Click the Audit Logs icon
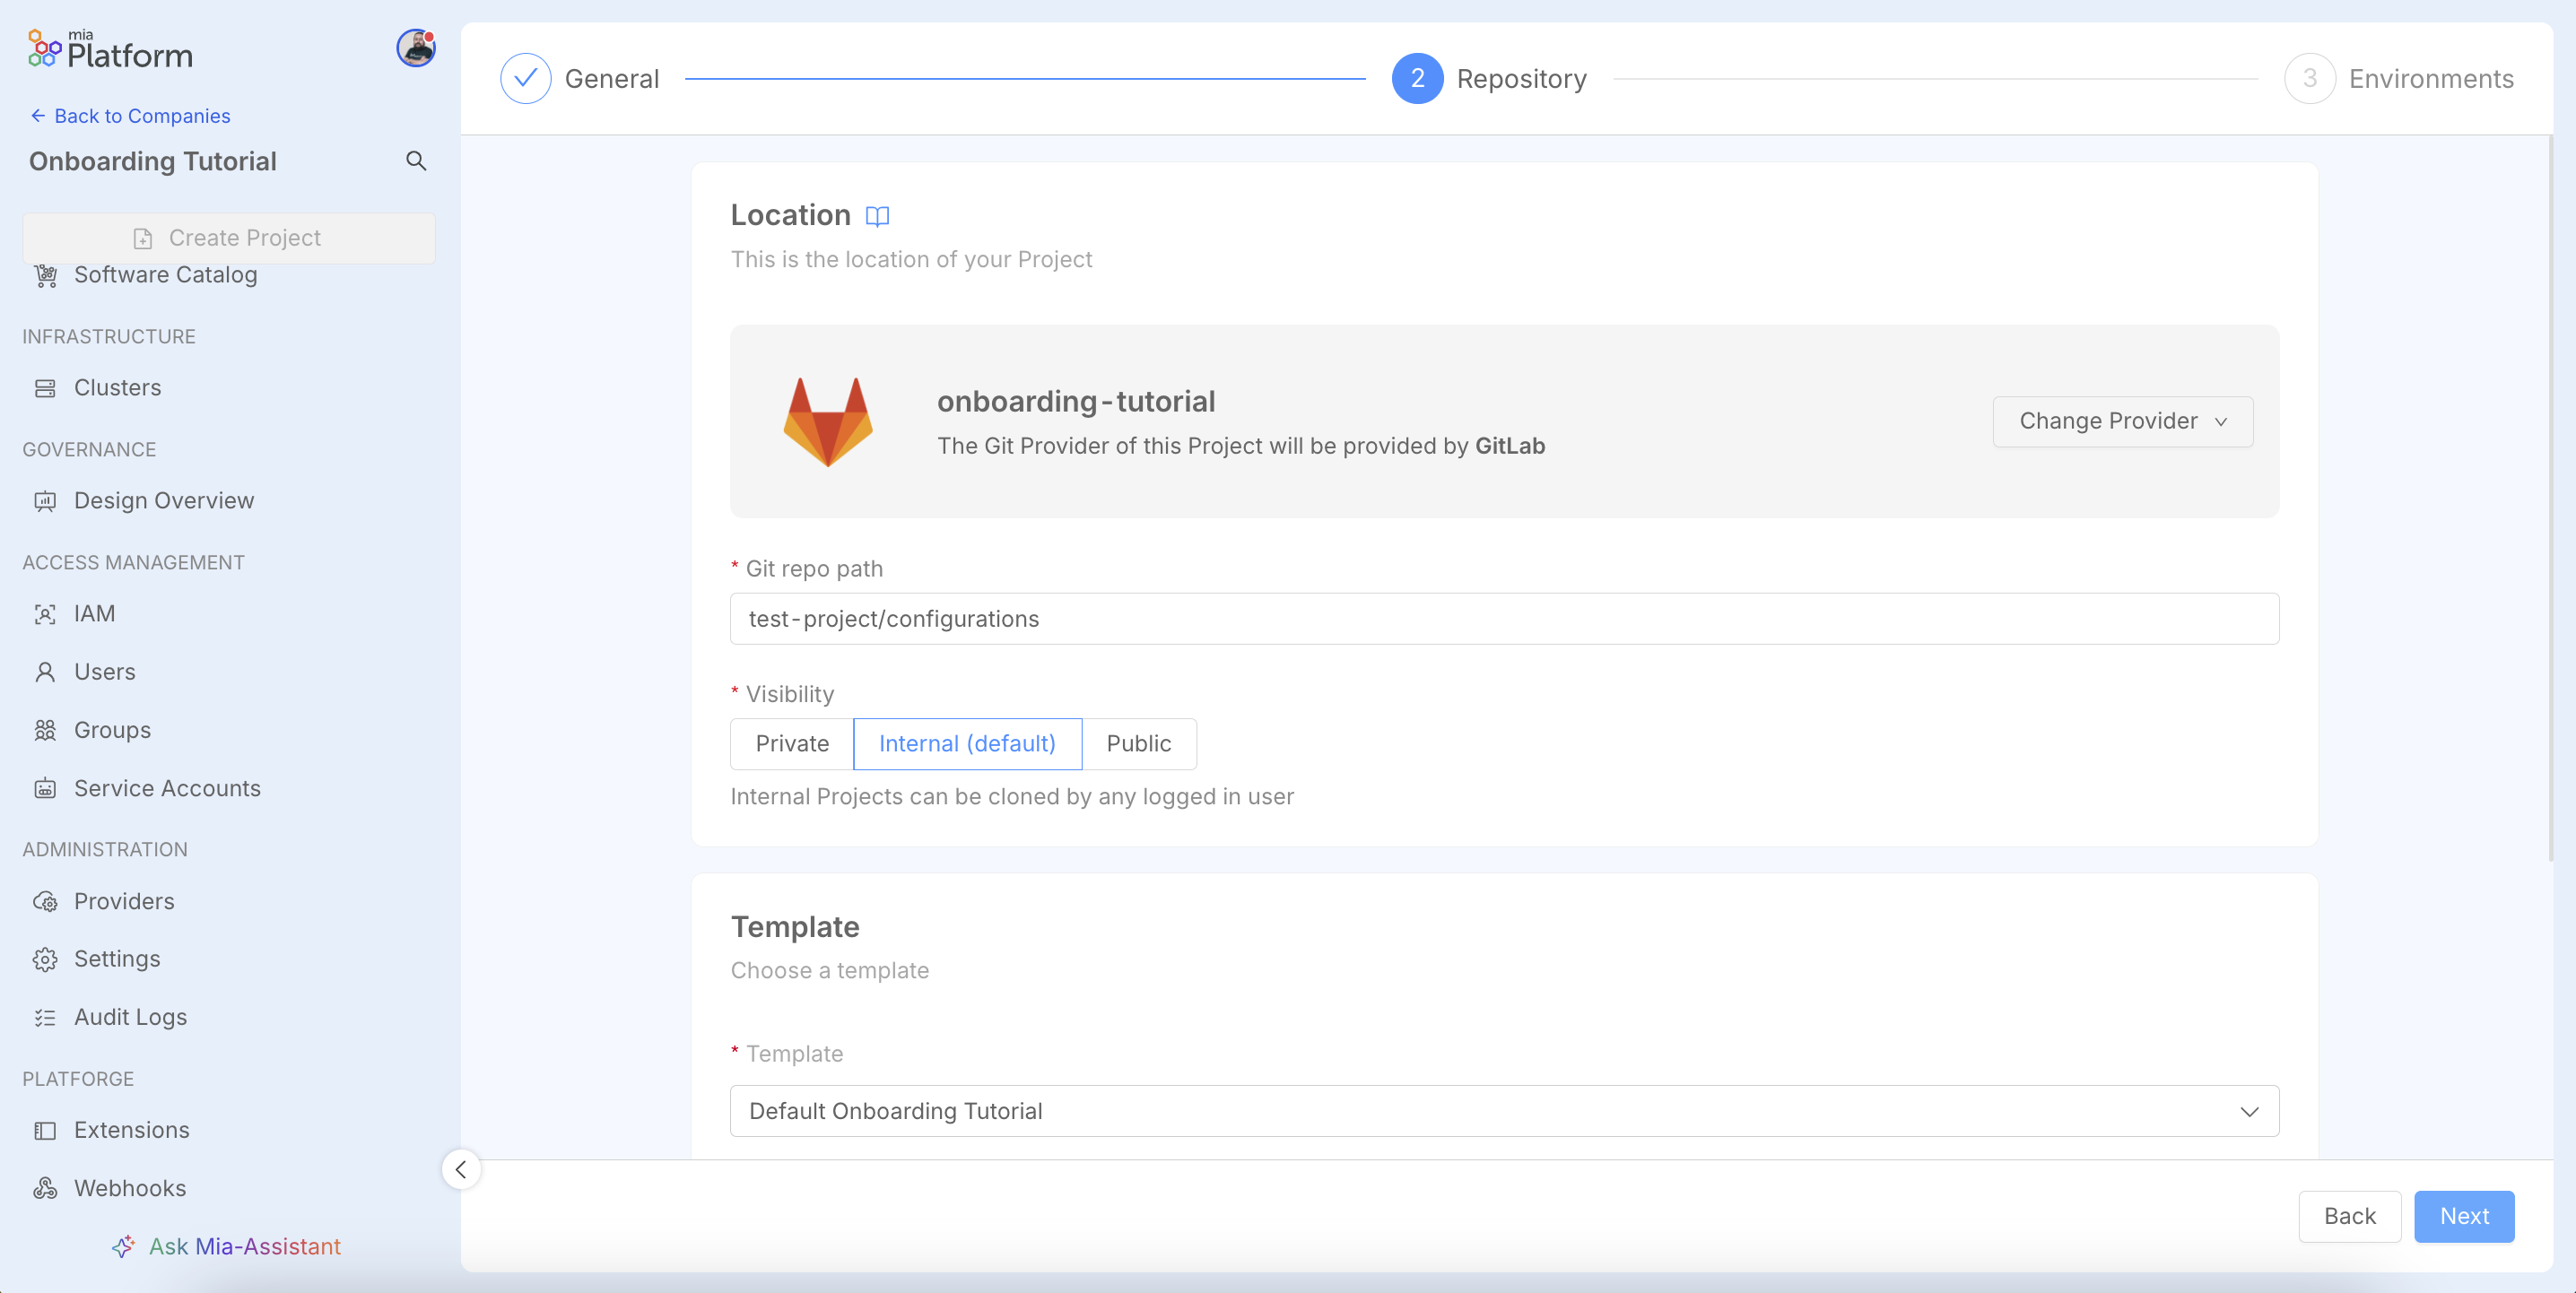 pyautogui.click(x=45, y=1018)
